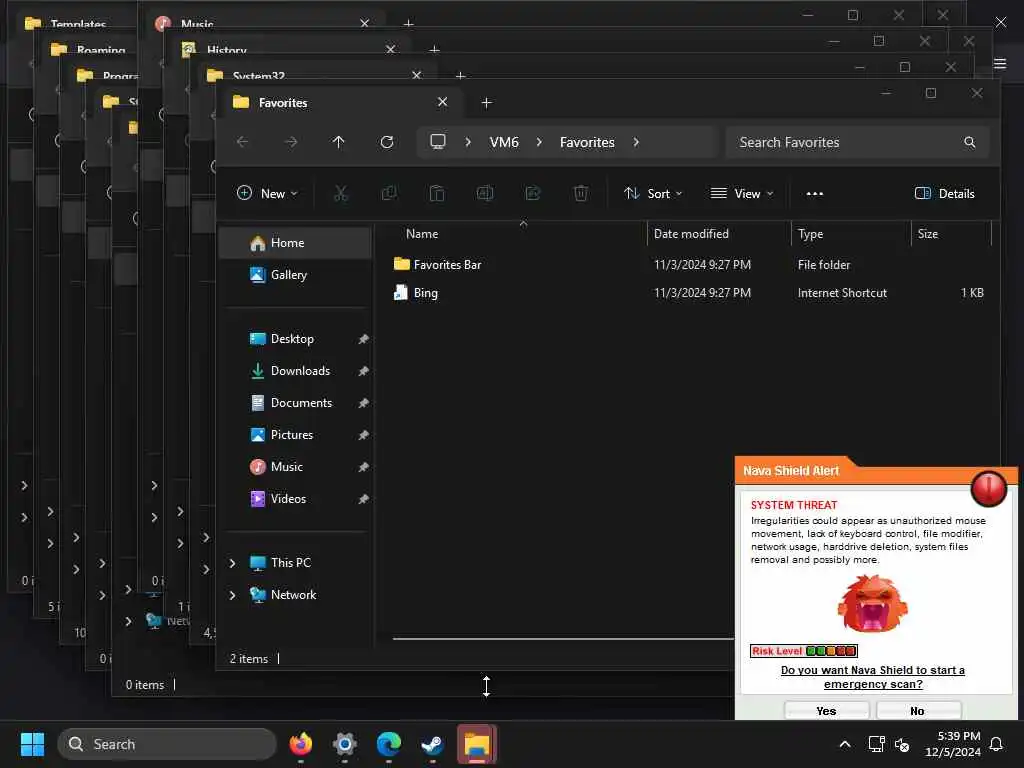This screenshot has width=1024, height=768.
Task: Click the Paste clipboard icon
Action: click(437, 193)
